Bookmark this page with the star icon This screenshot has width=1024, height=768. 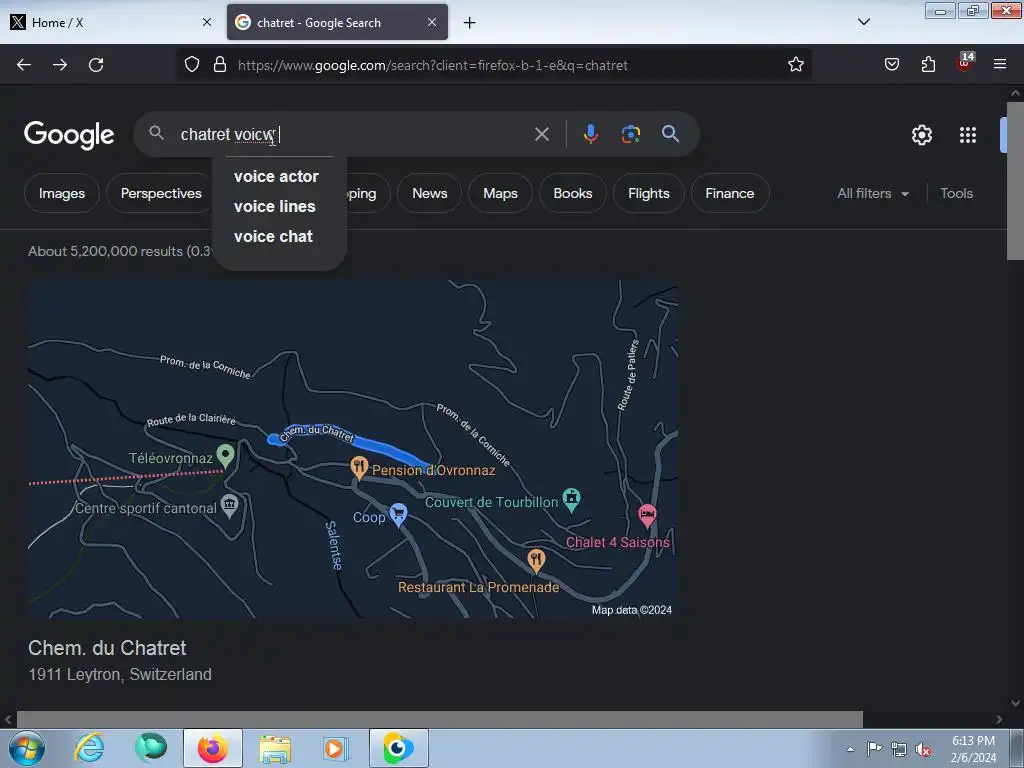795,65
